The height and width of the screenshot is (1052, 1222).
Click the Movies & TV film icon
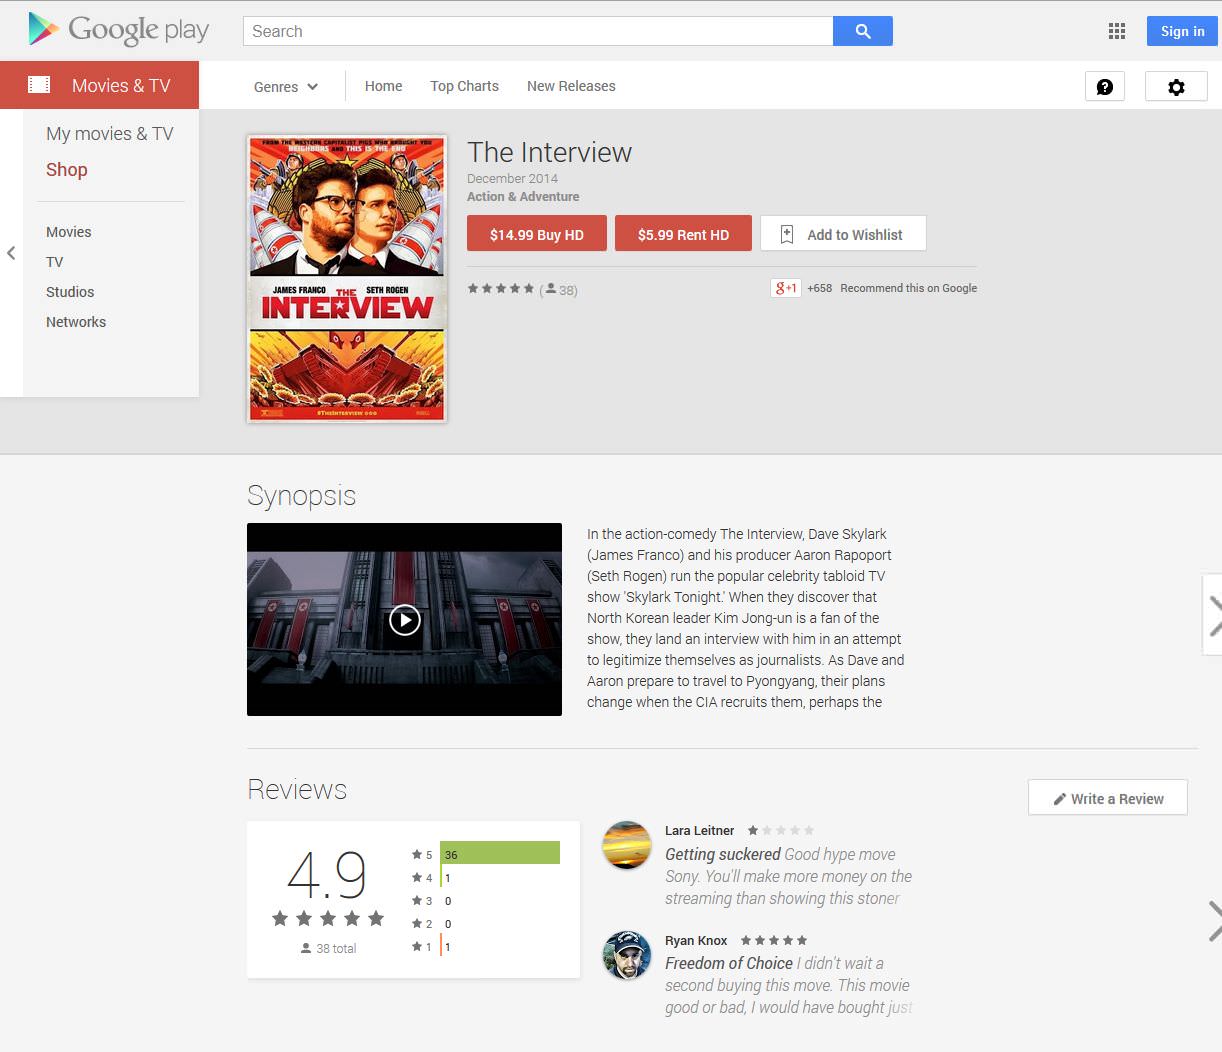(x=39, y=85)
